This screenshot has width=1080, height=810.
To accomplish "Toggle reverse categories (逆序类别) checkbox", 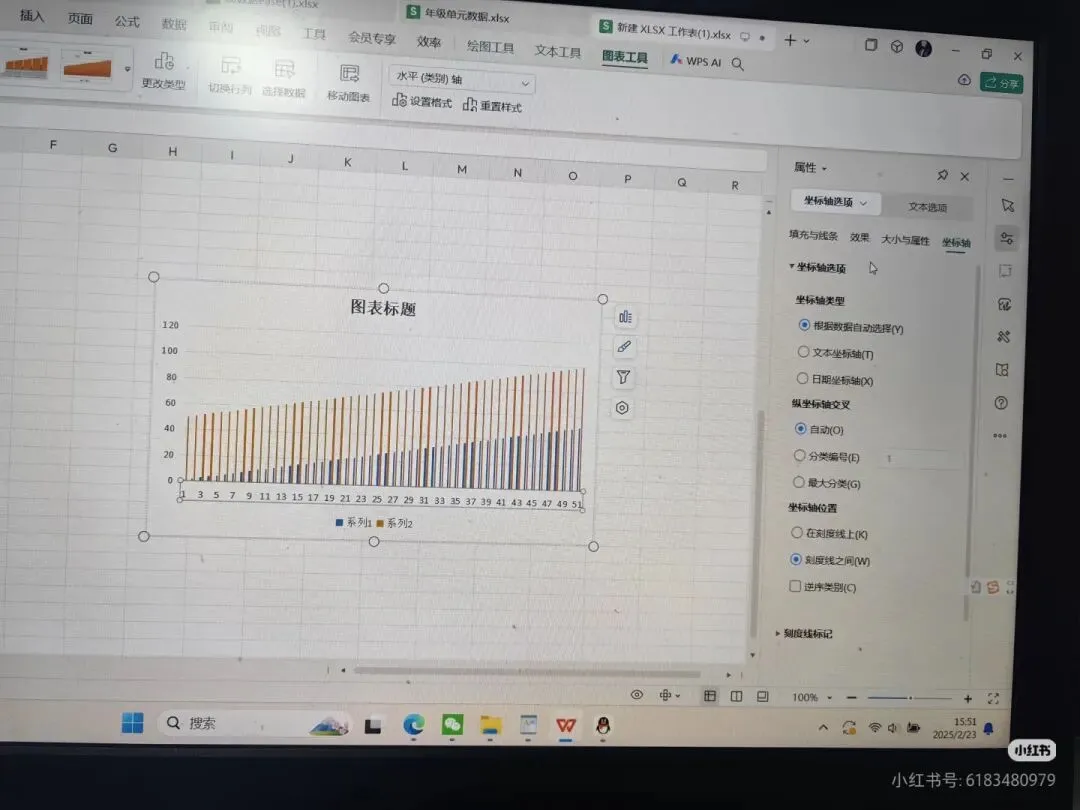I will pyautogui.click(x=795, y=586).
